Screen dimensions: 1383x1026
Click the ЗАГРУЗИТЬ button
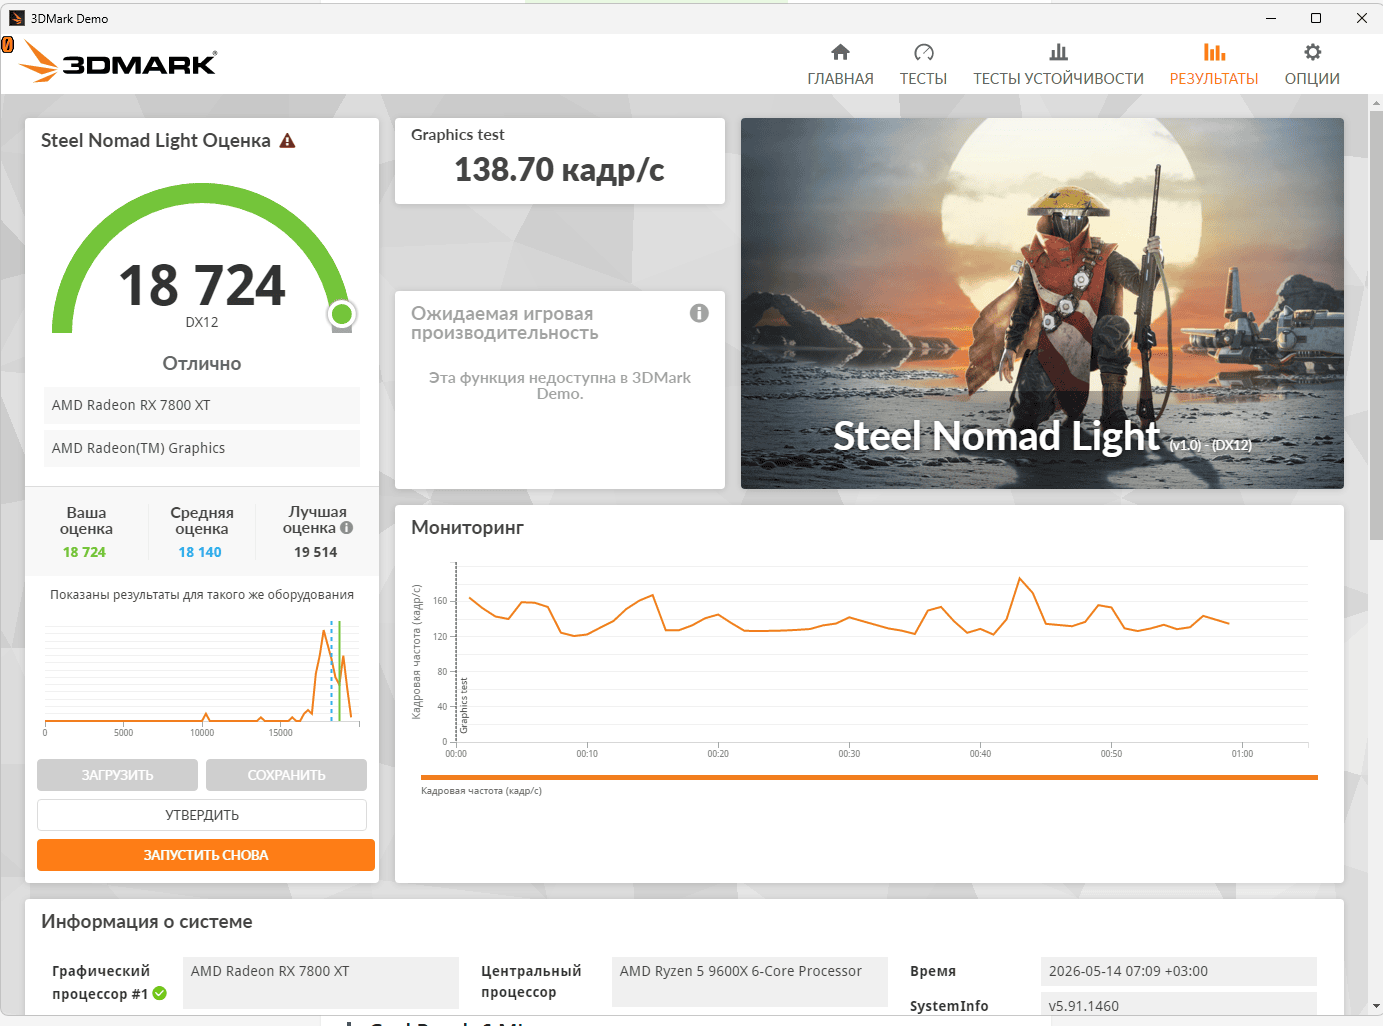click(117, 775)
